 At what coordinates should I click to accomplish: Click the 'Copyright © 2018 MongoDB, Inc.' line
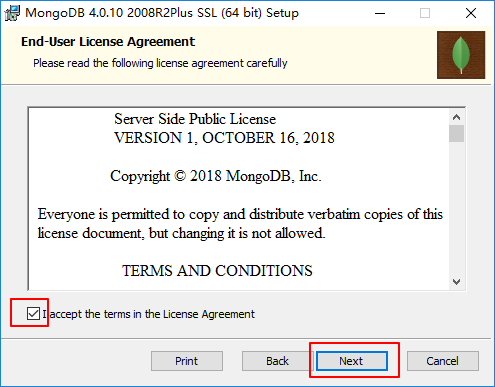[x=216, y=176]
